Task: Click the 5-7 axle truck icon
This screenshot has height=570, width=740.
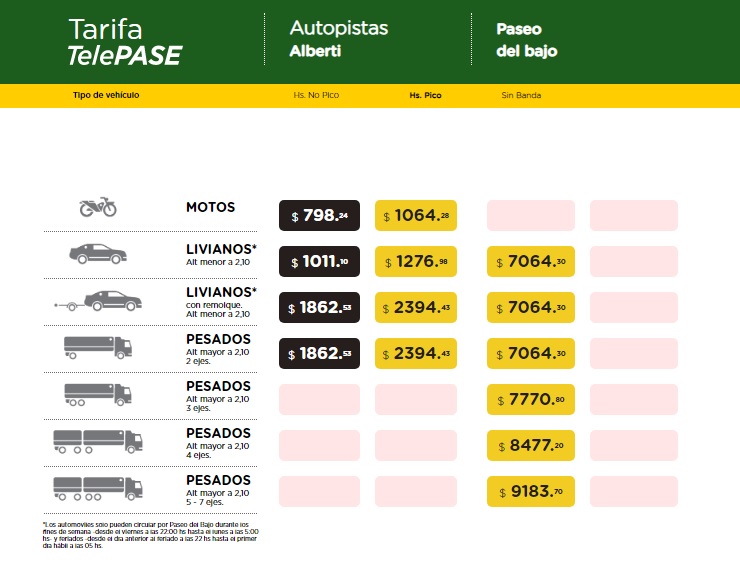Action: pos(97,487)
